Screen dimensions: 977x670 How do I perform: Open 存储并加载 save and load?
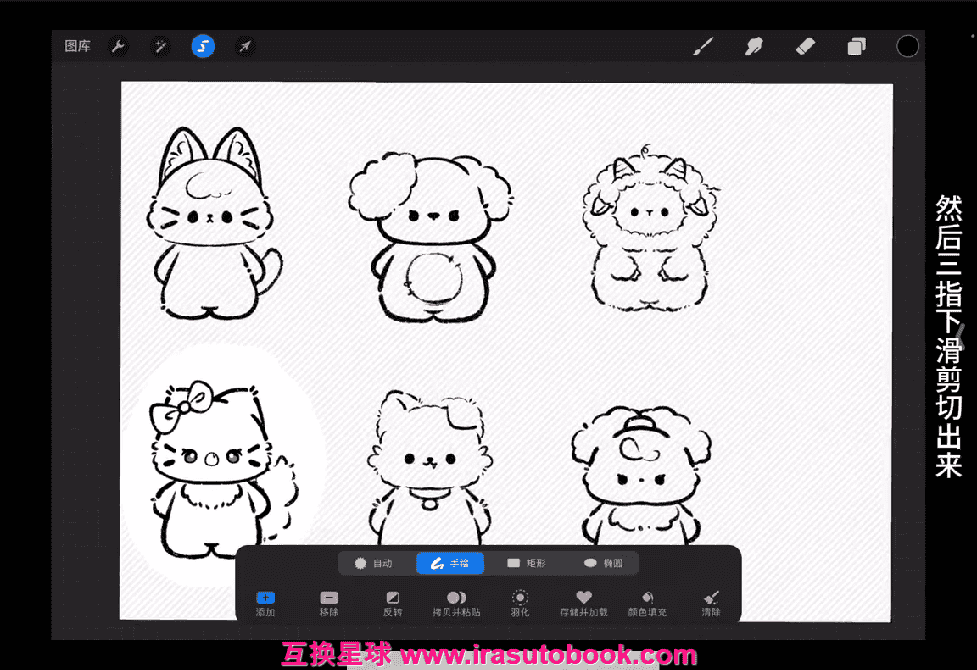[584, 604]
